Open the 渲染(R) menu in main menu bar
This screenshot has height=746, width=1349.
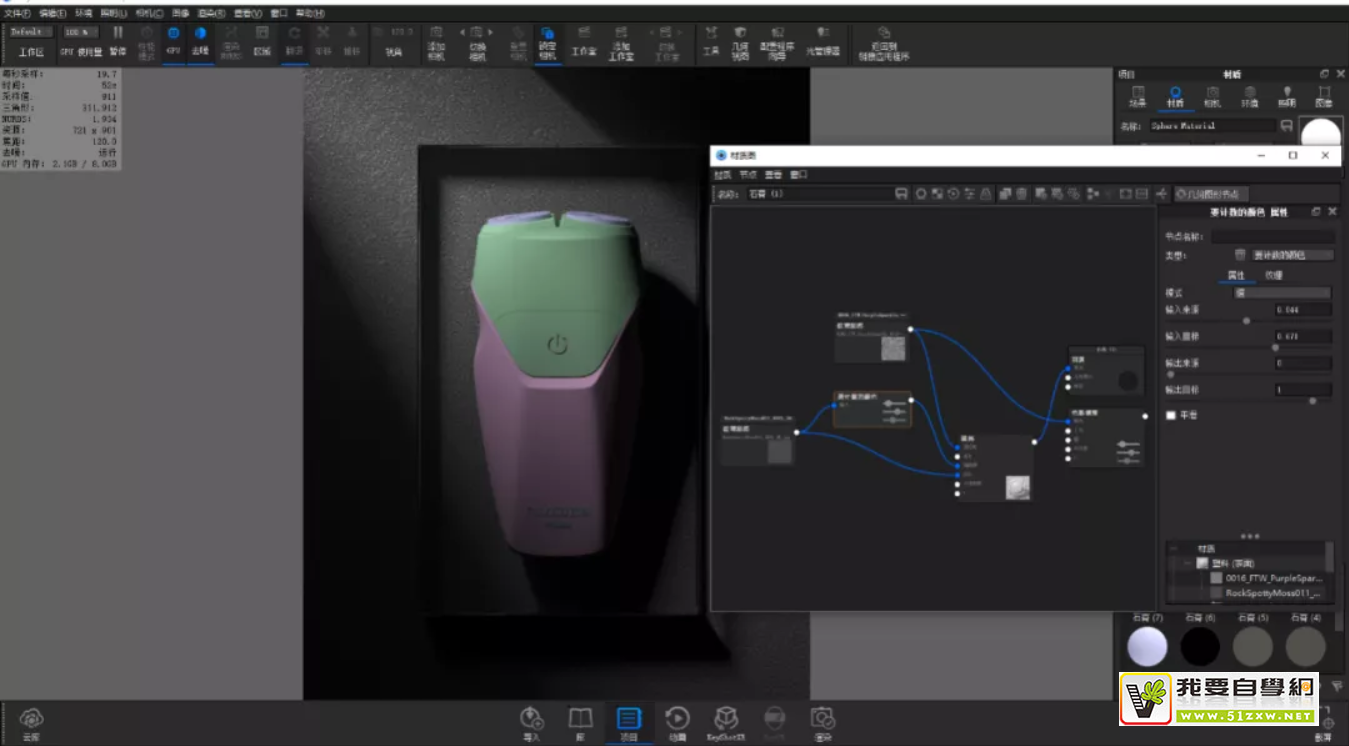212,13
